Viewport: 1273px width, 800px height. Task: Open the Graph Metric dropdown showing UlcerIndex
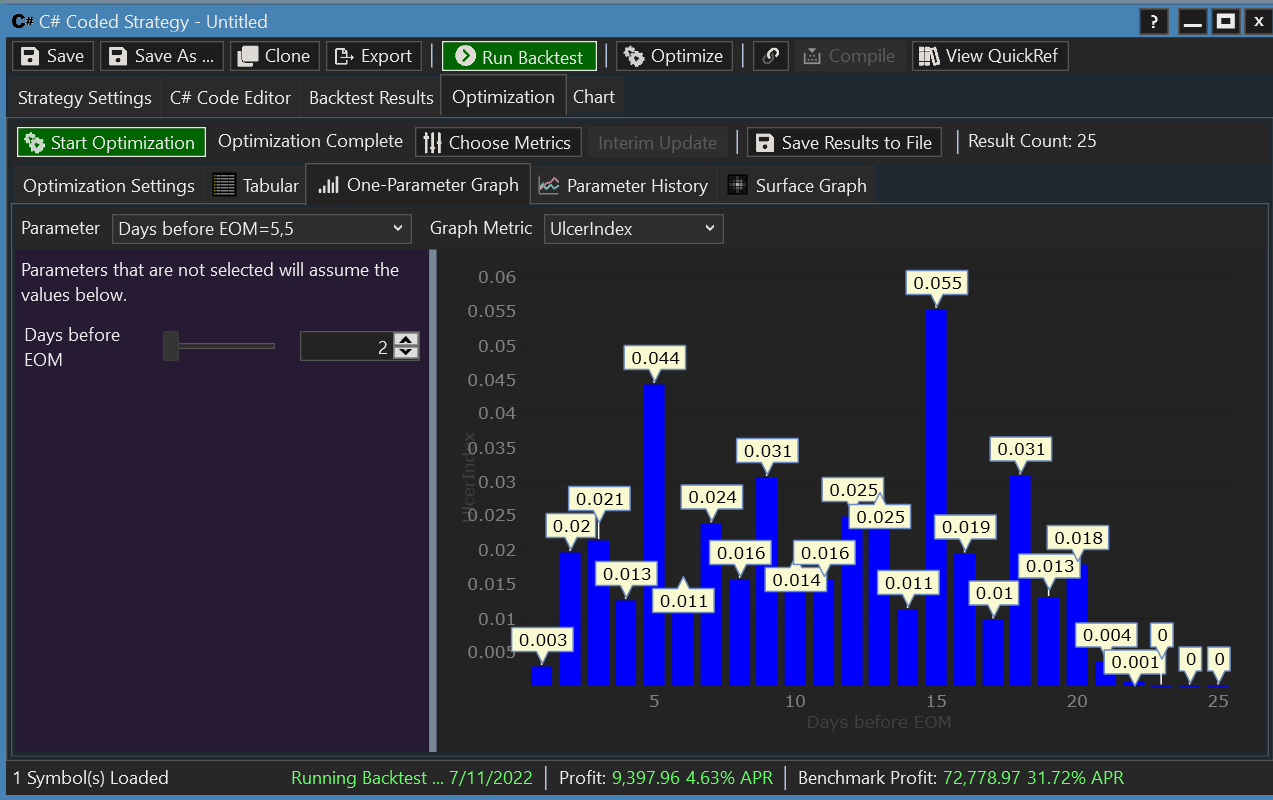[632, 228]
